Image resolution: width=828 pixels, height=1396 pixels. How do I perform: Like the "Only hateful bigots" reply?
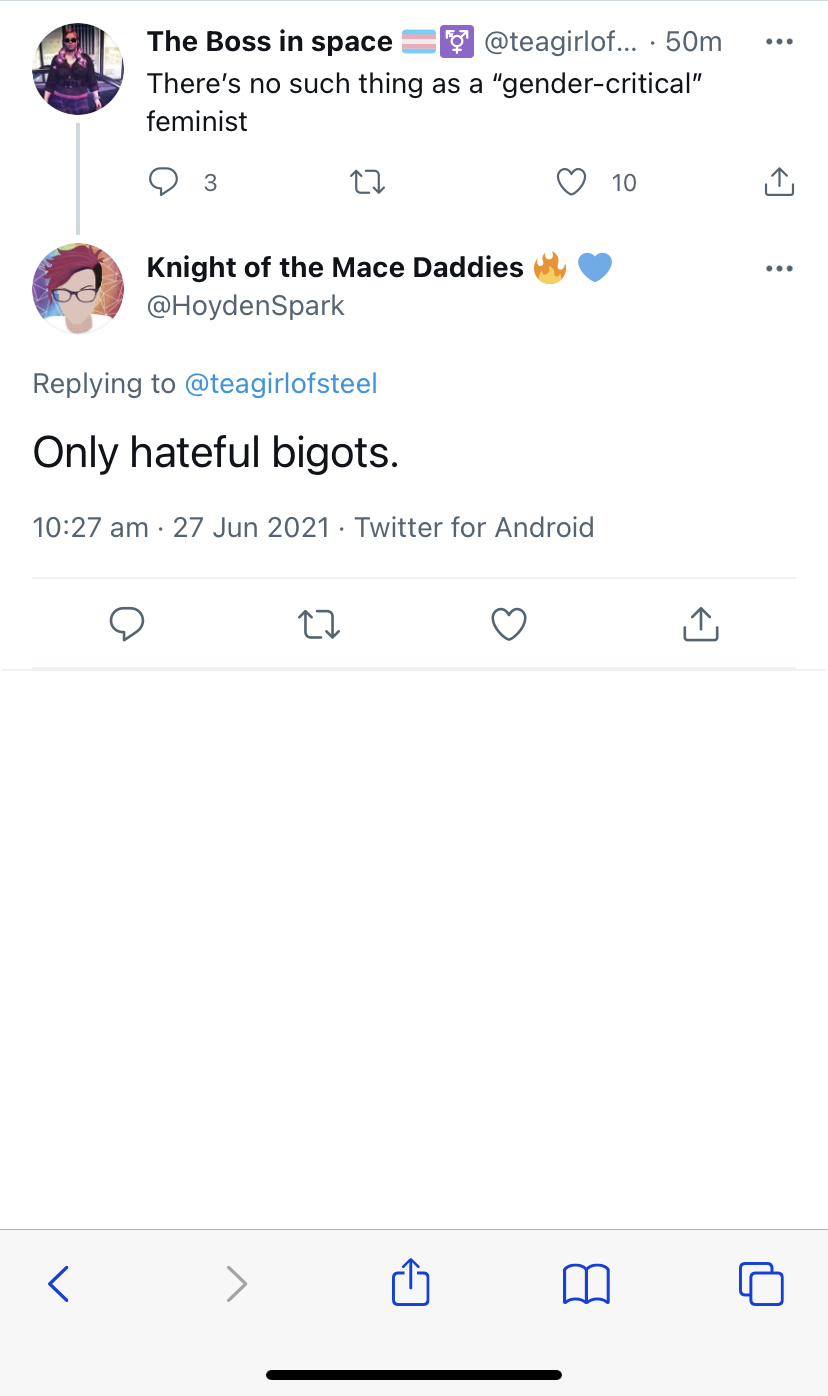[509, 624]
